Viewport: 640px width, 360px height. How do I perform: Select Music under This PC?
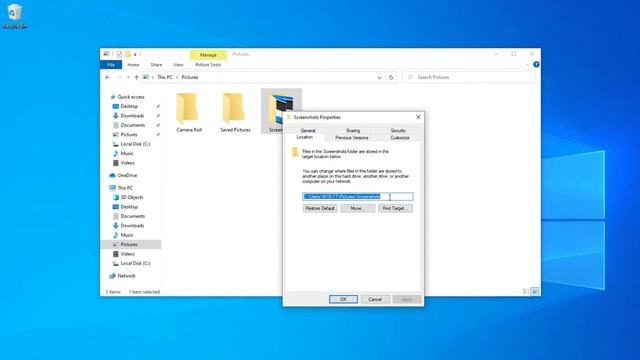coord(127,235)
